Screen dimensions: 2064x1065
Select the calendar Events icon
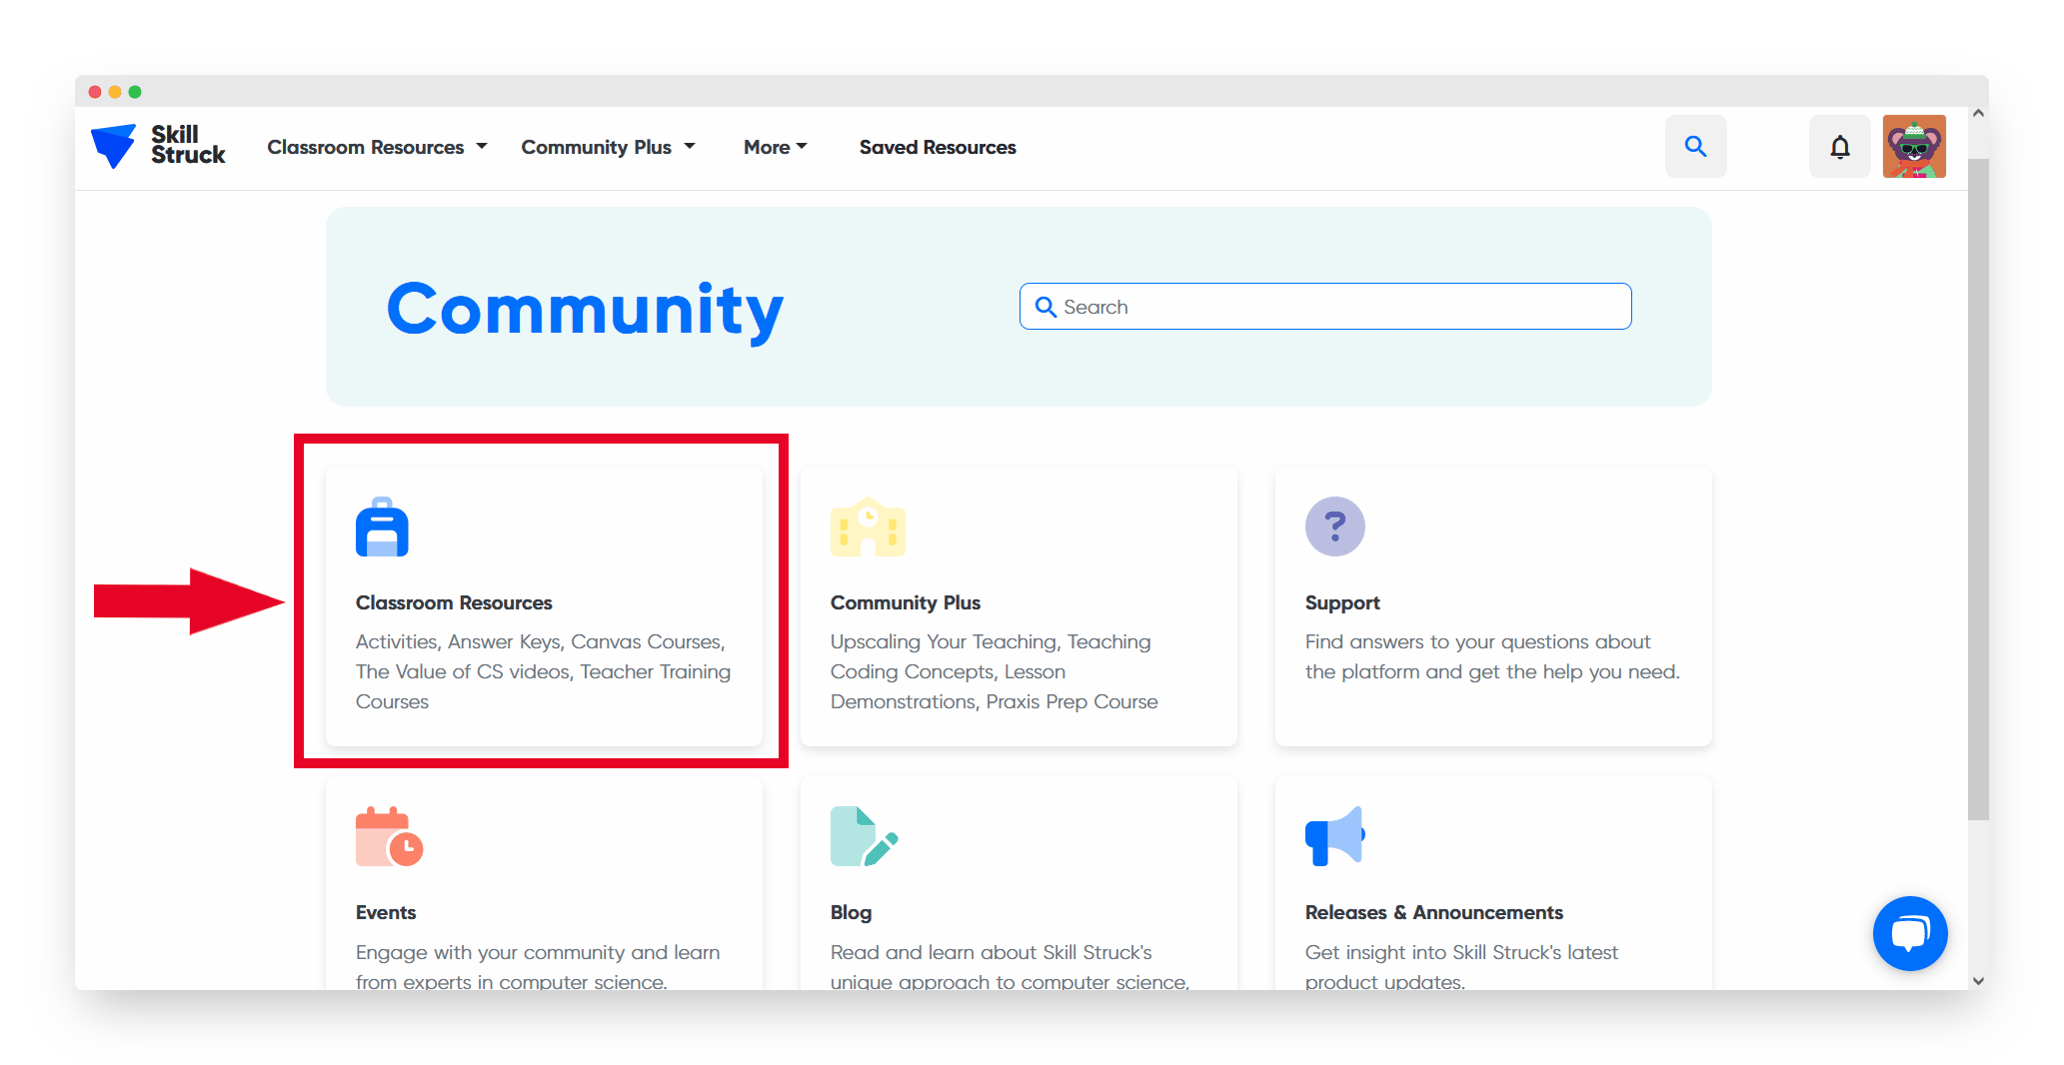click(388, 837)
